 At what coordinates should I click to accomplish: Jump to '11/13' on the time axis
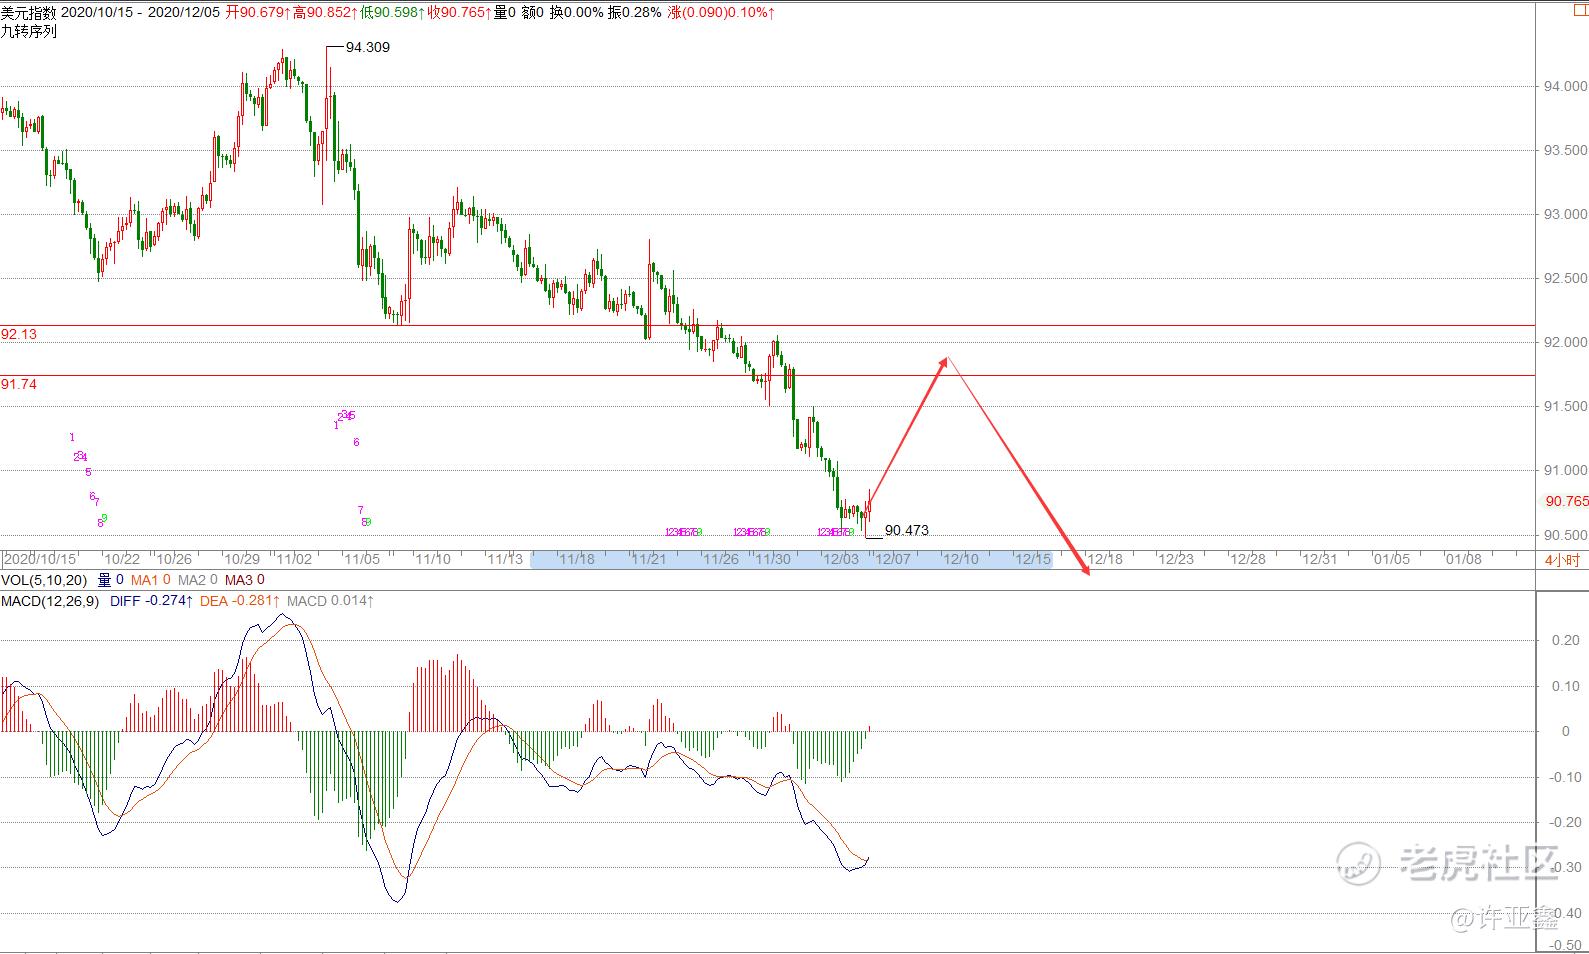tap(505, 559)
